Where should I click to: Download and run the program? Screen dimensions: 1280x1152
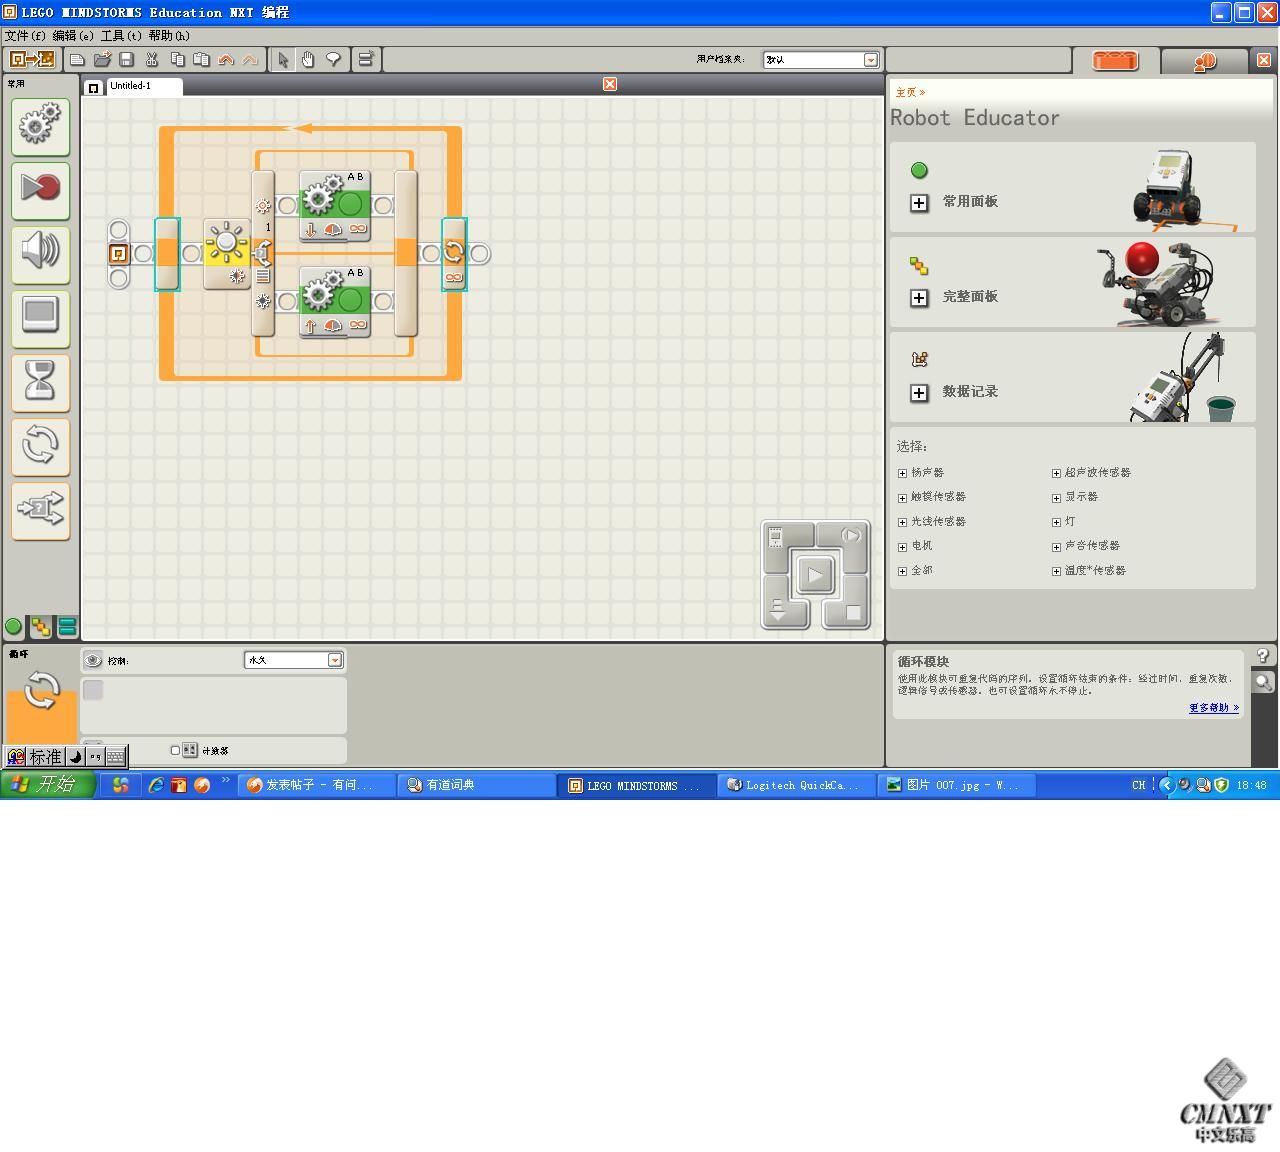pyautogui.click(x=815, y=575)
